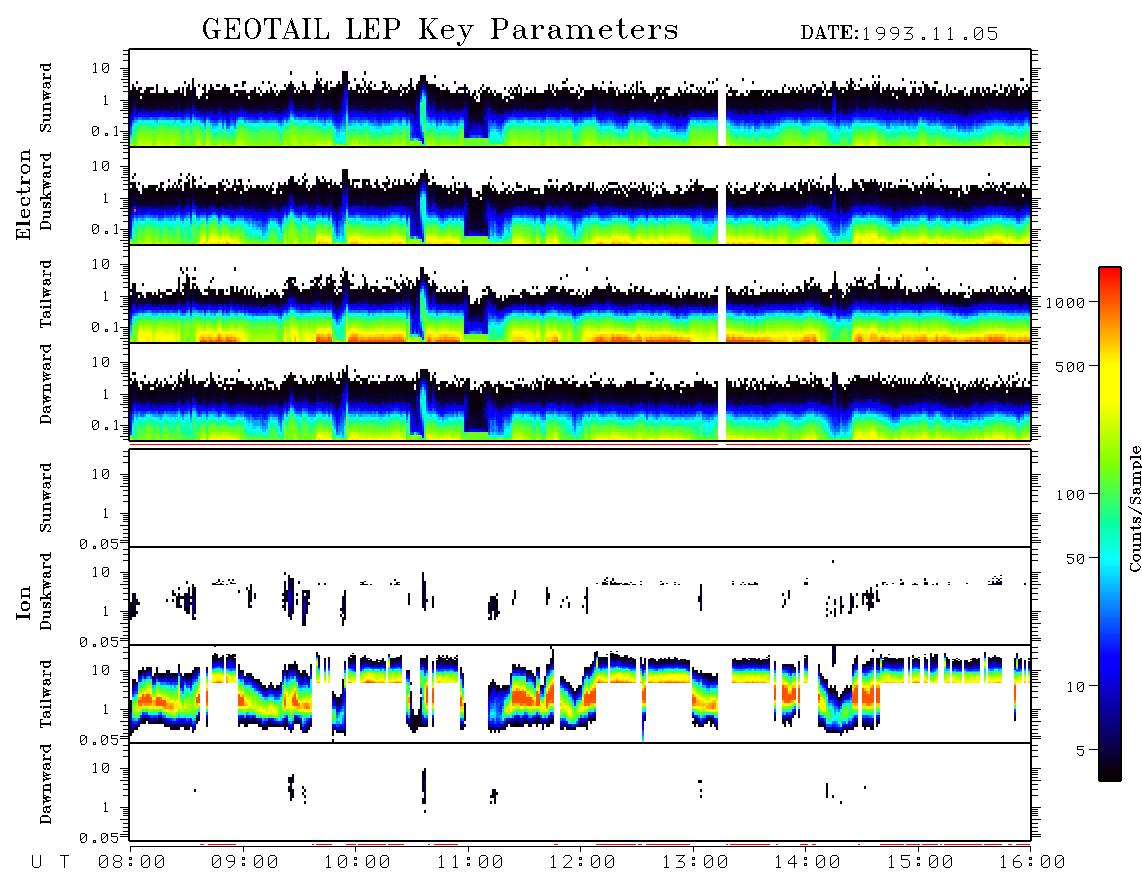Screen dimensions: 1142x880
Task: Click the "50" colorbar tick label
Action: click(x=1075, y=559)
